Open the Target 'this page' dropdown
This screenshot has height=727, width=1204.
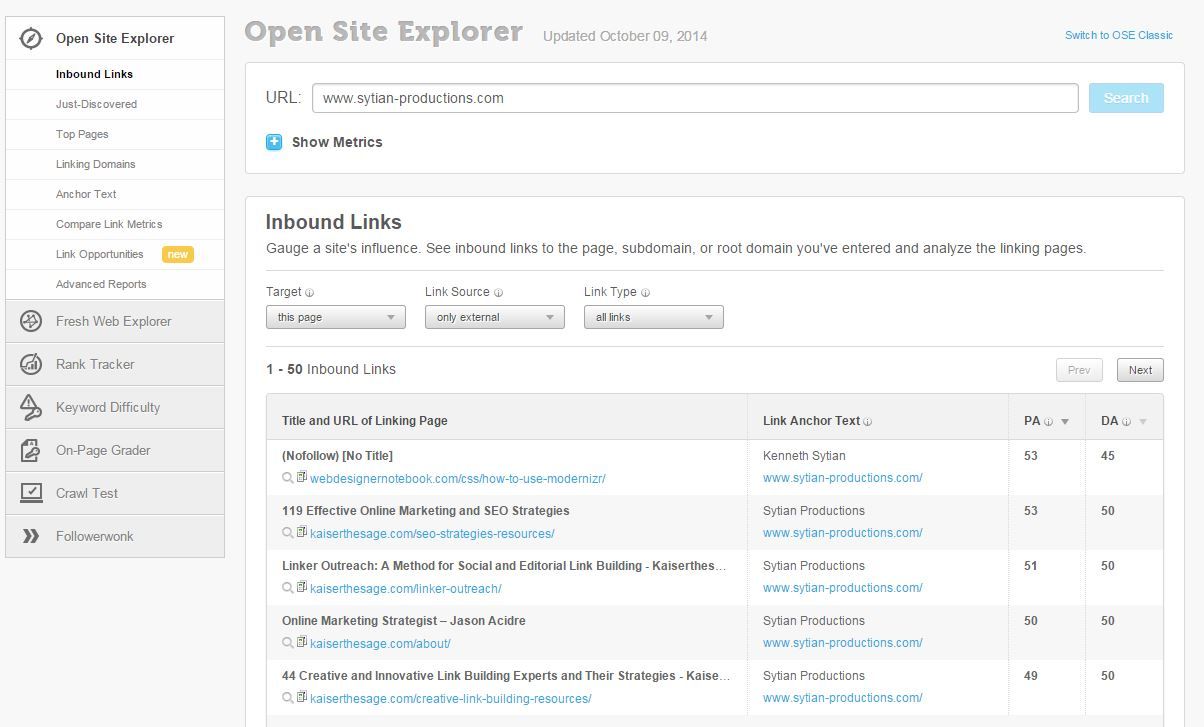(x=336, y=317)
